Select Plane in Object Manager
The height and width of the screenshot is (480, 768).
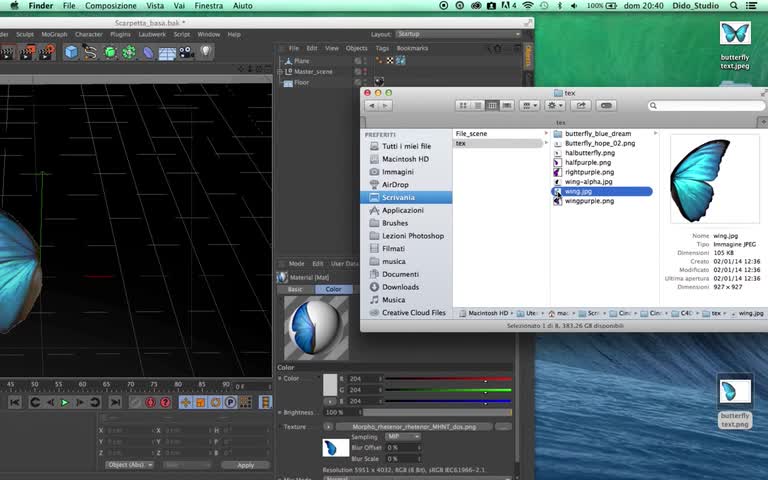point(302,61)
